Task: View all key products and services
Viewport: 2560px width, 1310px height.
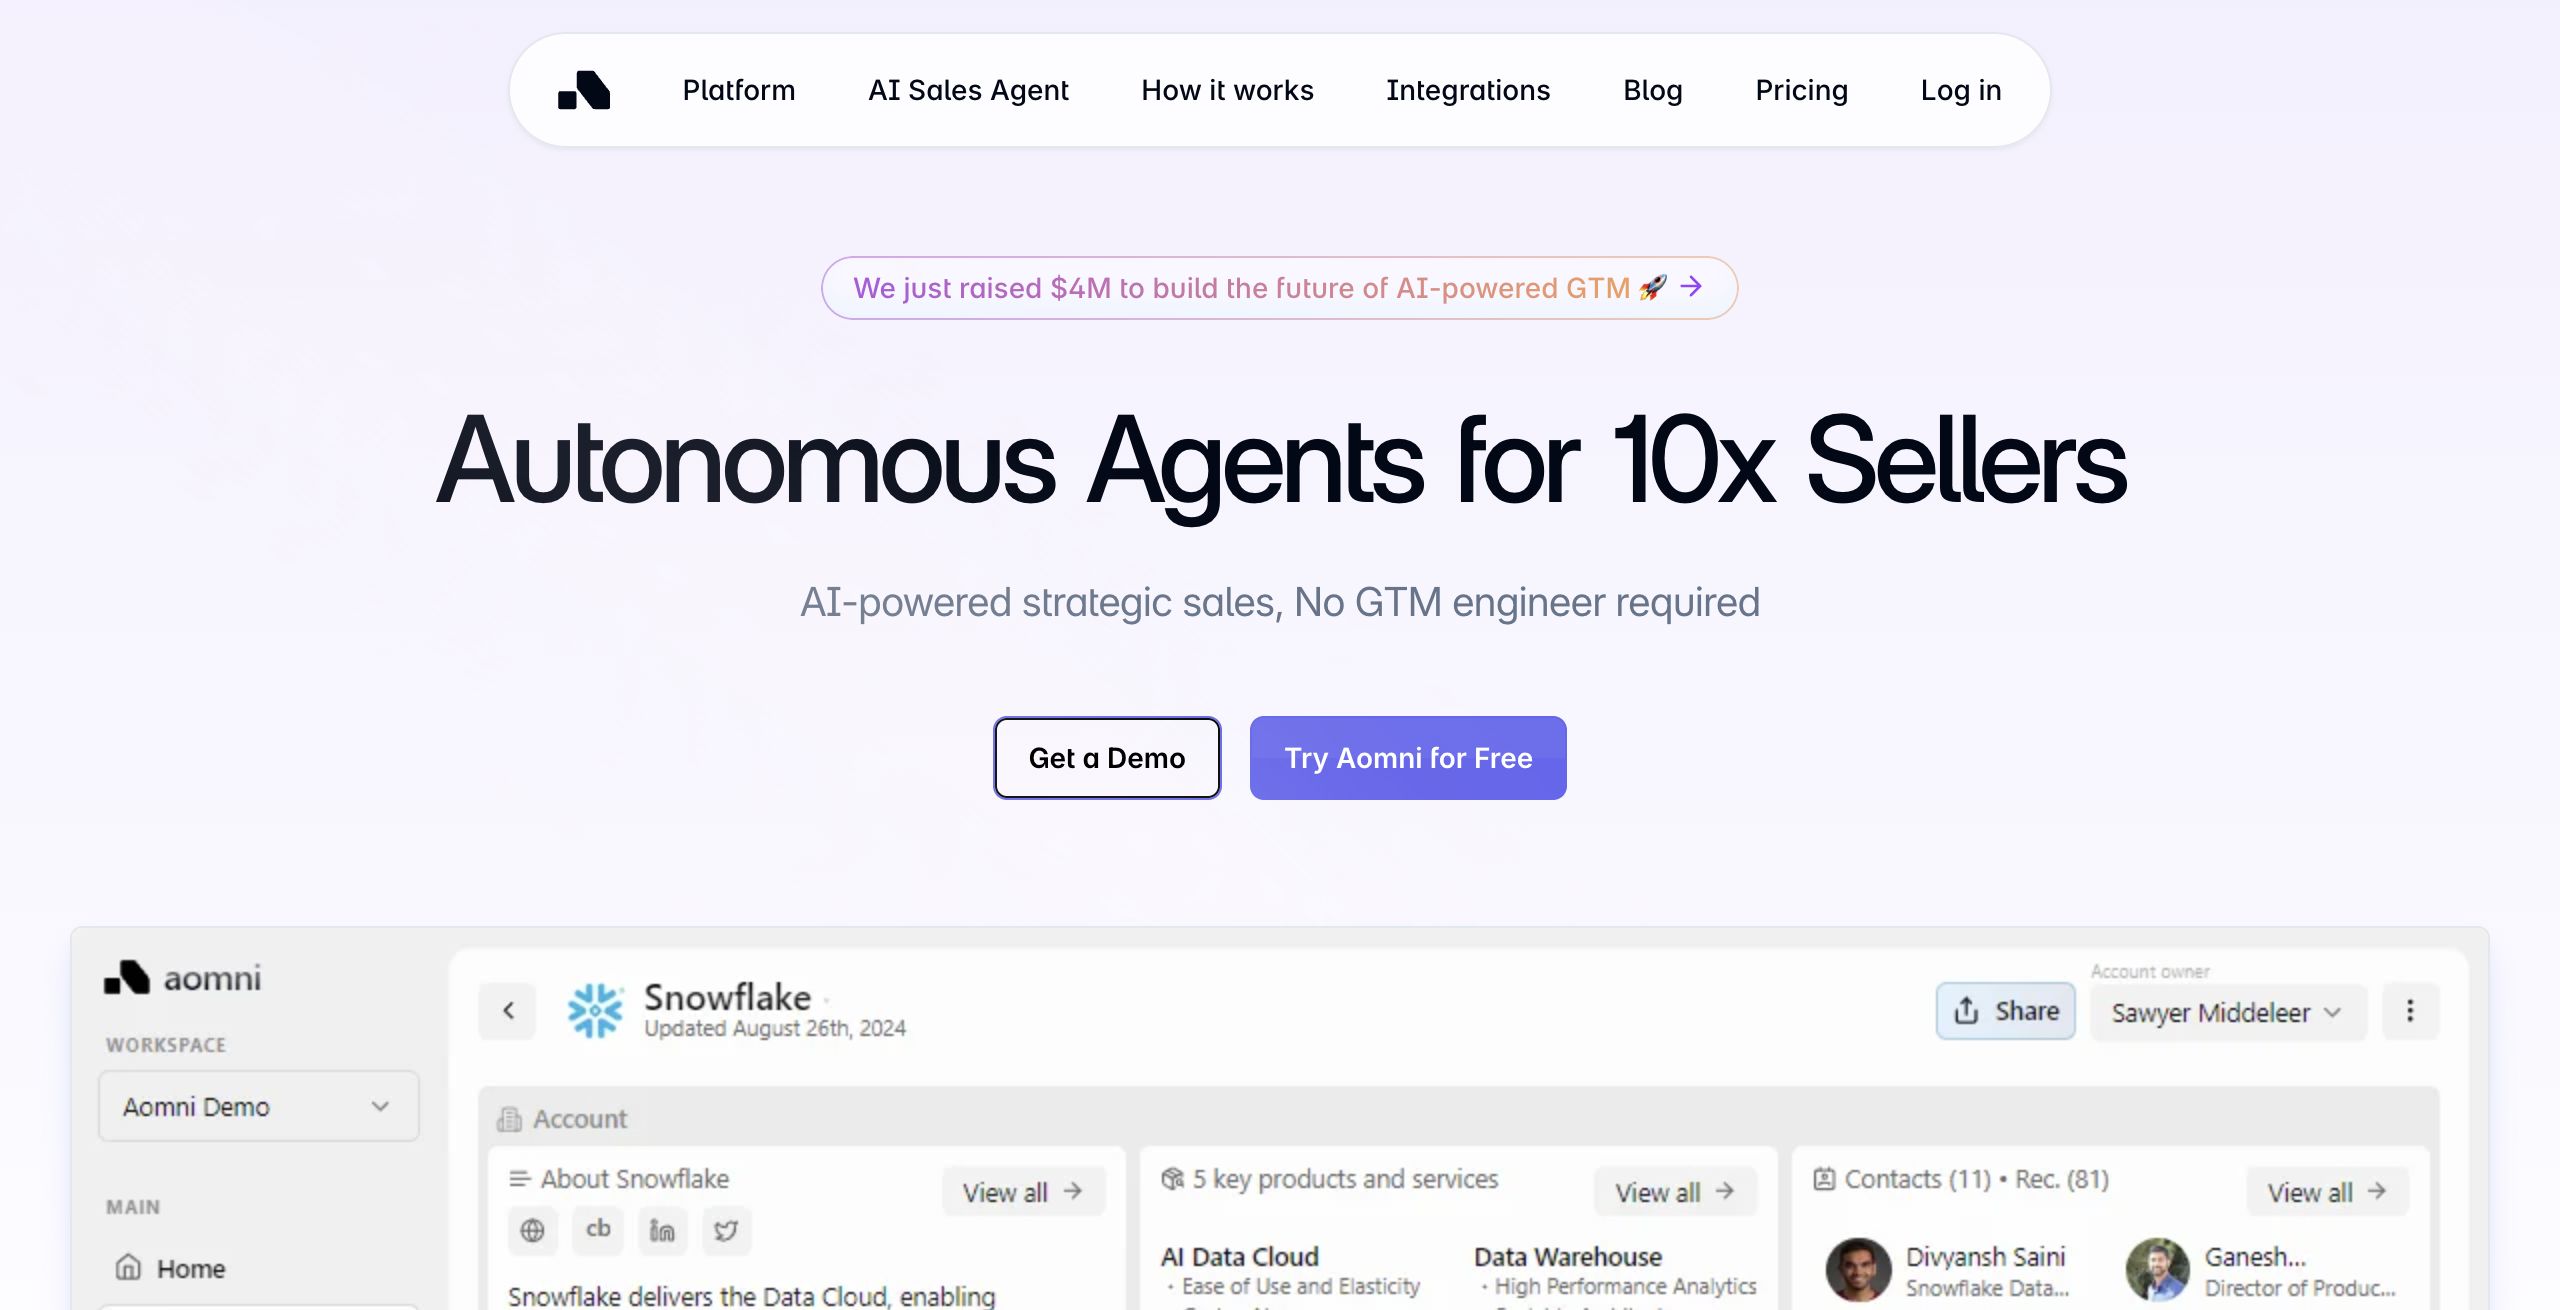Action: [x=1675, y=1192]
